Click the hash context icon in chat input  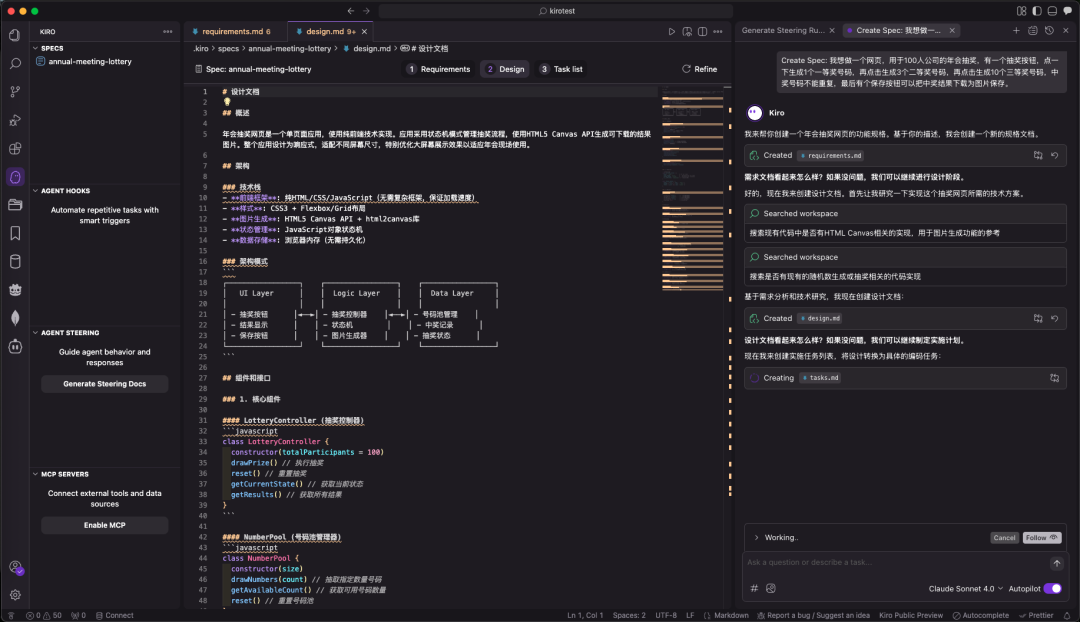[x=754, y=588]
